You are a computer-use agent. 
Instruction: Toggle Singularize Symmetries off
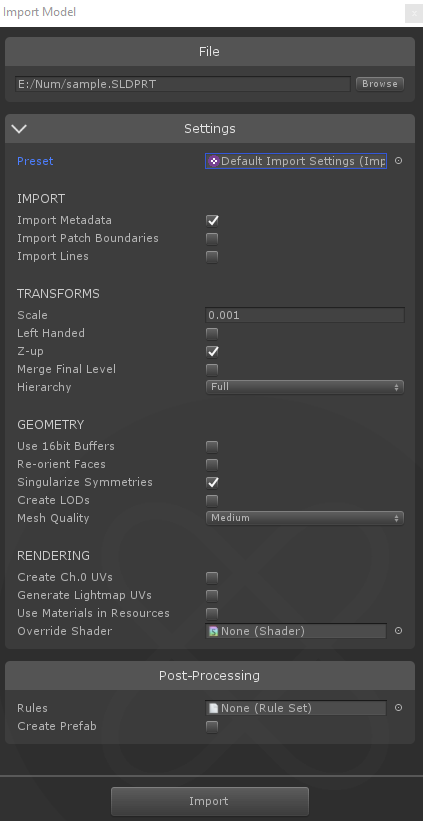coord(212,482)
